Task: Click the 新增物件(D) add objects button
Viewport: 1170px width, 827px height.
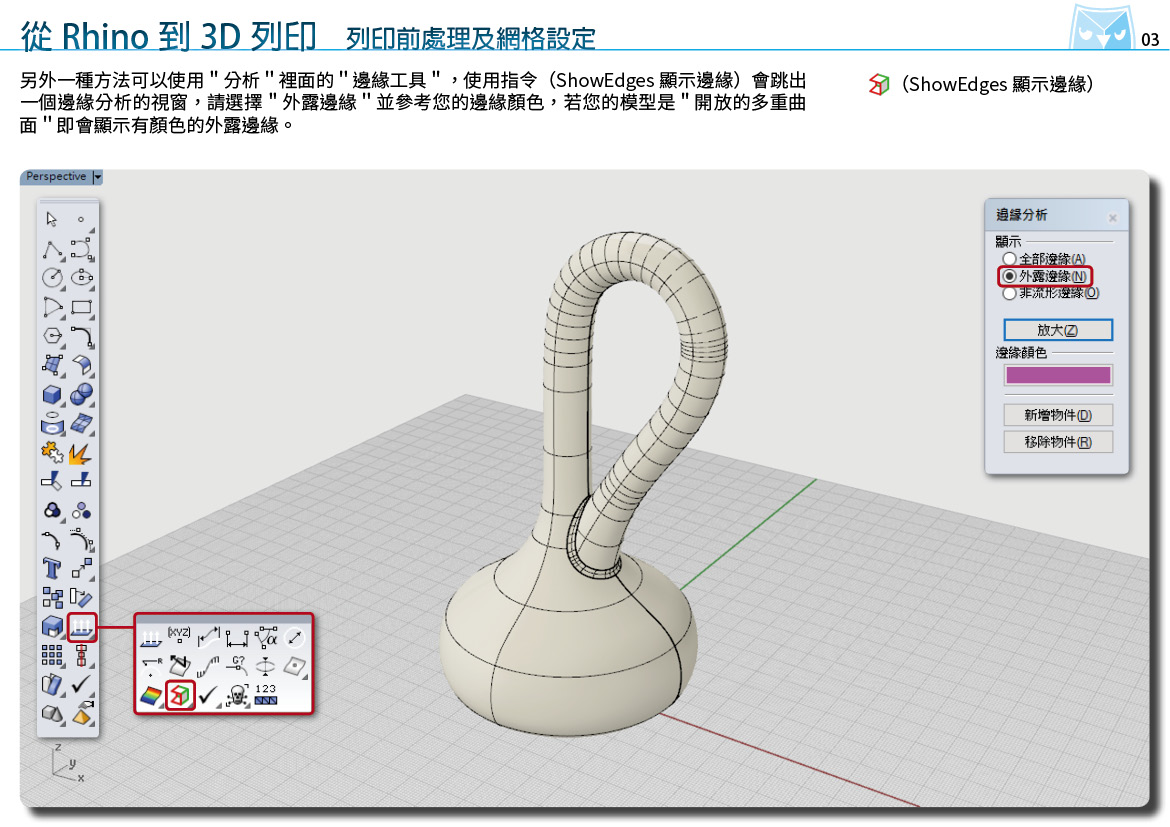Action: (x=1057, y=415)
